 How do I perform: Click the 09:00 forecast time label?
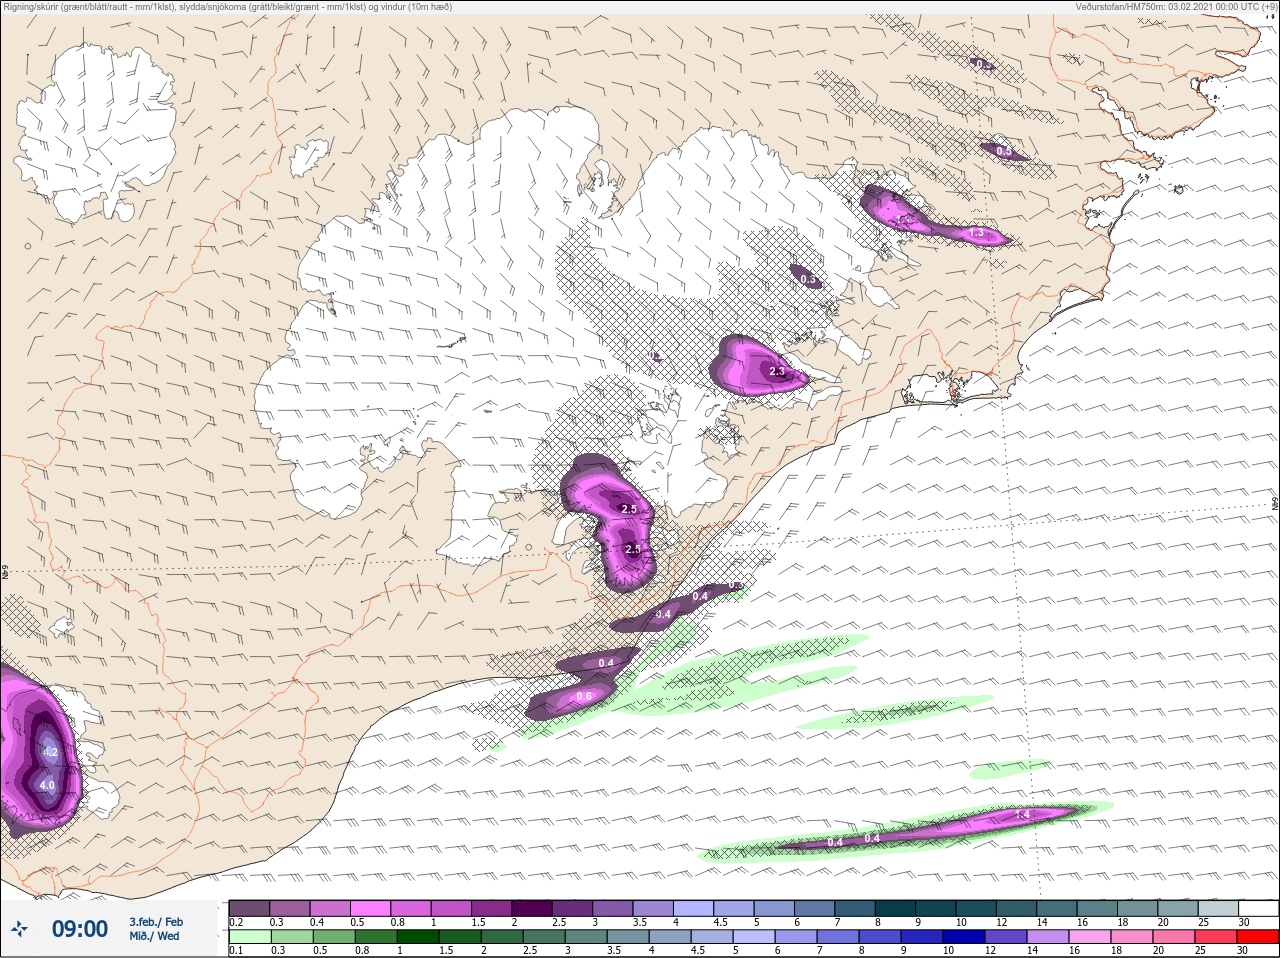coord(80,929)
